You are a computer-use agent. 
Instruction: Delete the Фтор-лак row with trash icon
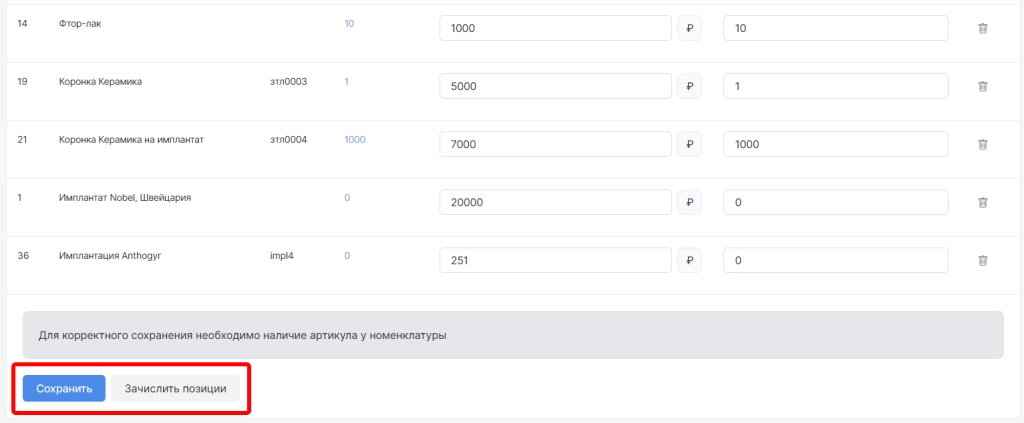(x=982, y=29)
